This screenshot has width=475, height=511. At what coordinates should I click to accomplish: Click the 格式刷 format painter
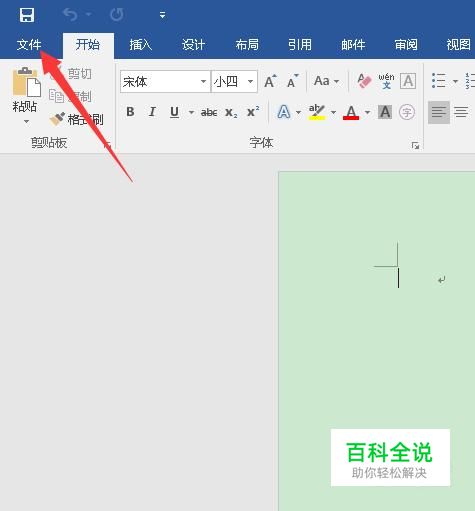point(76,119)
